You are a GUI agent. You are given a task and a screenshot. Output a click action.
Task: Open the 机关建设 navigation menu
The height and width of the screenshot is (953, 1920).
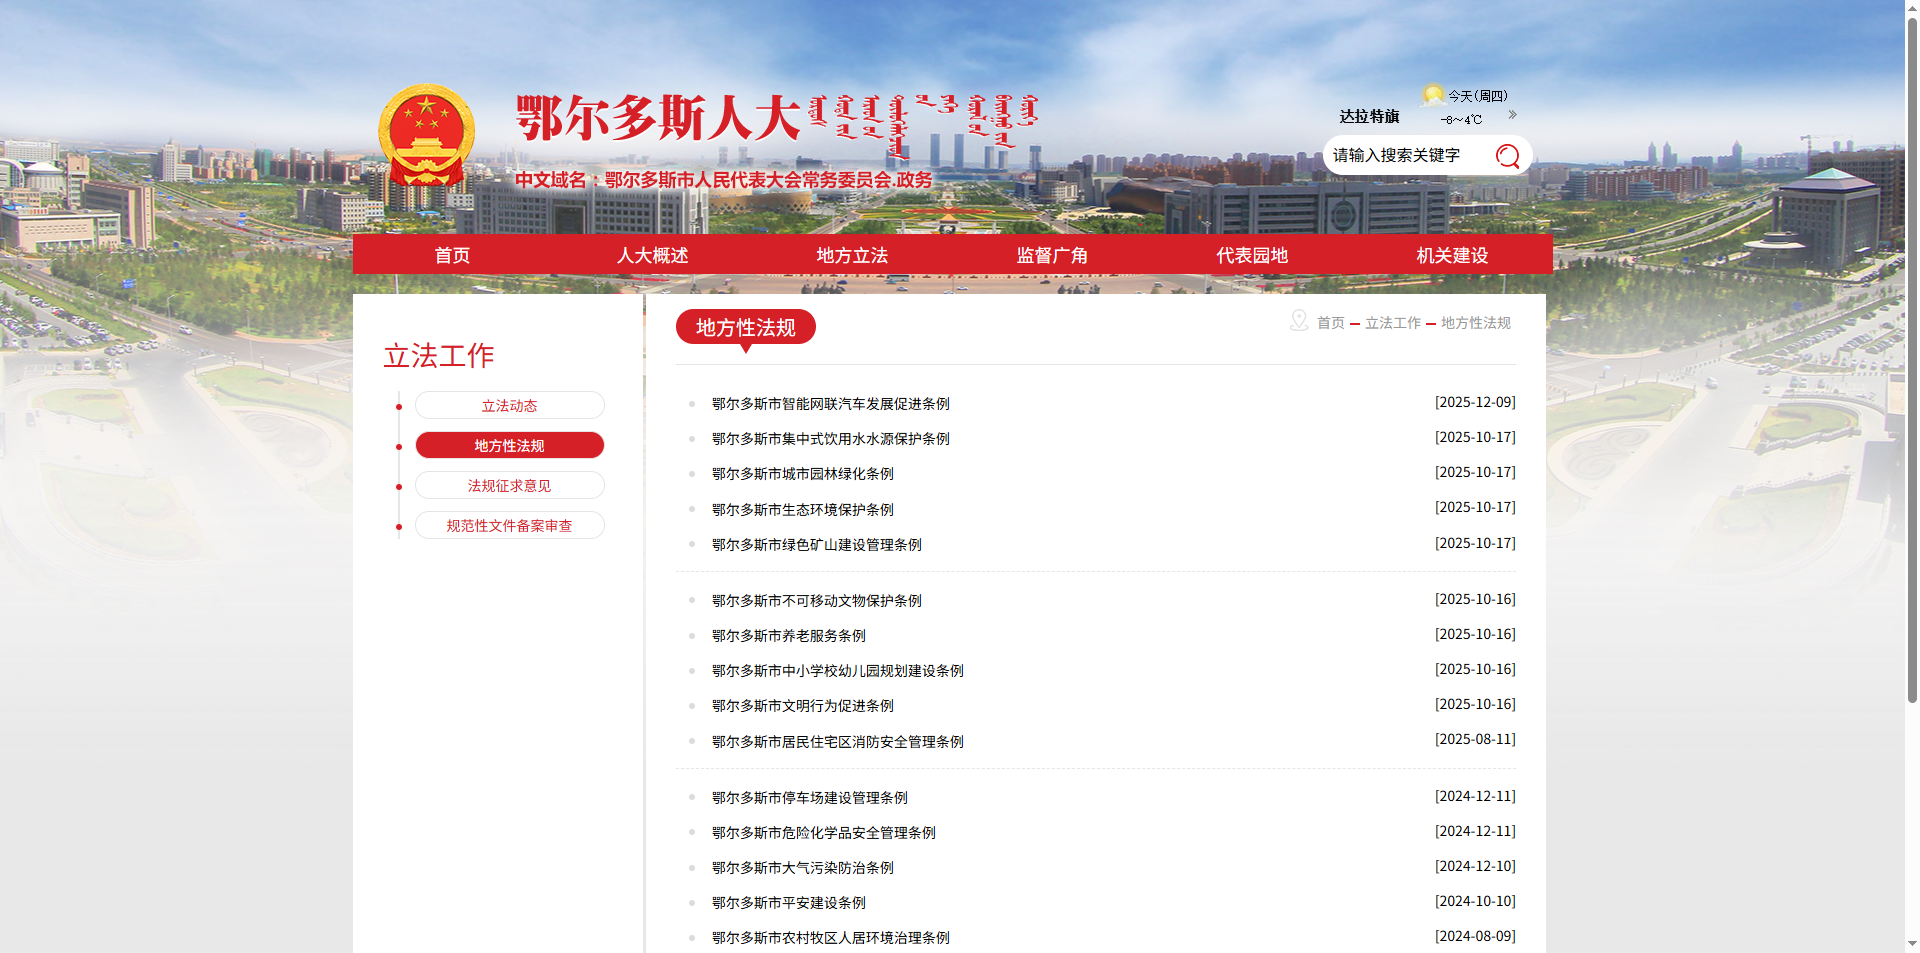coord(1453,255)
